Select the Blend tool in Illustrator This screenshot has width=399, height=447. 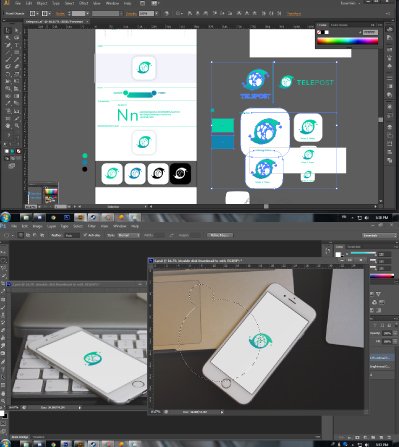(x=16, y=103)
